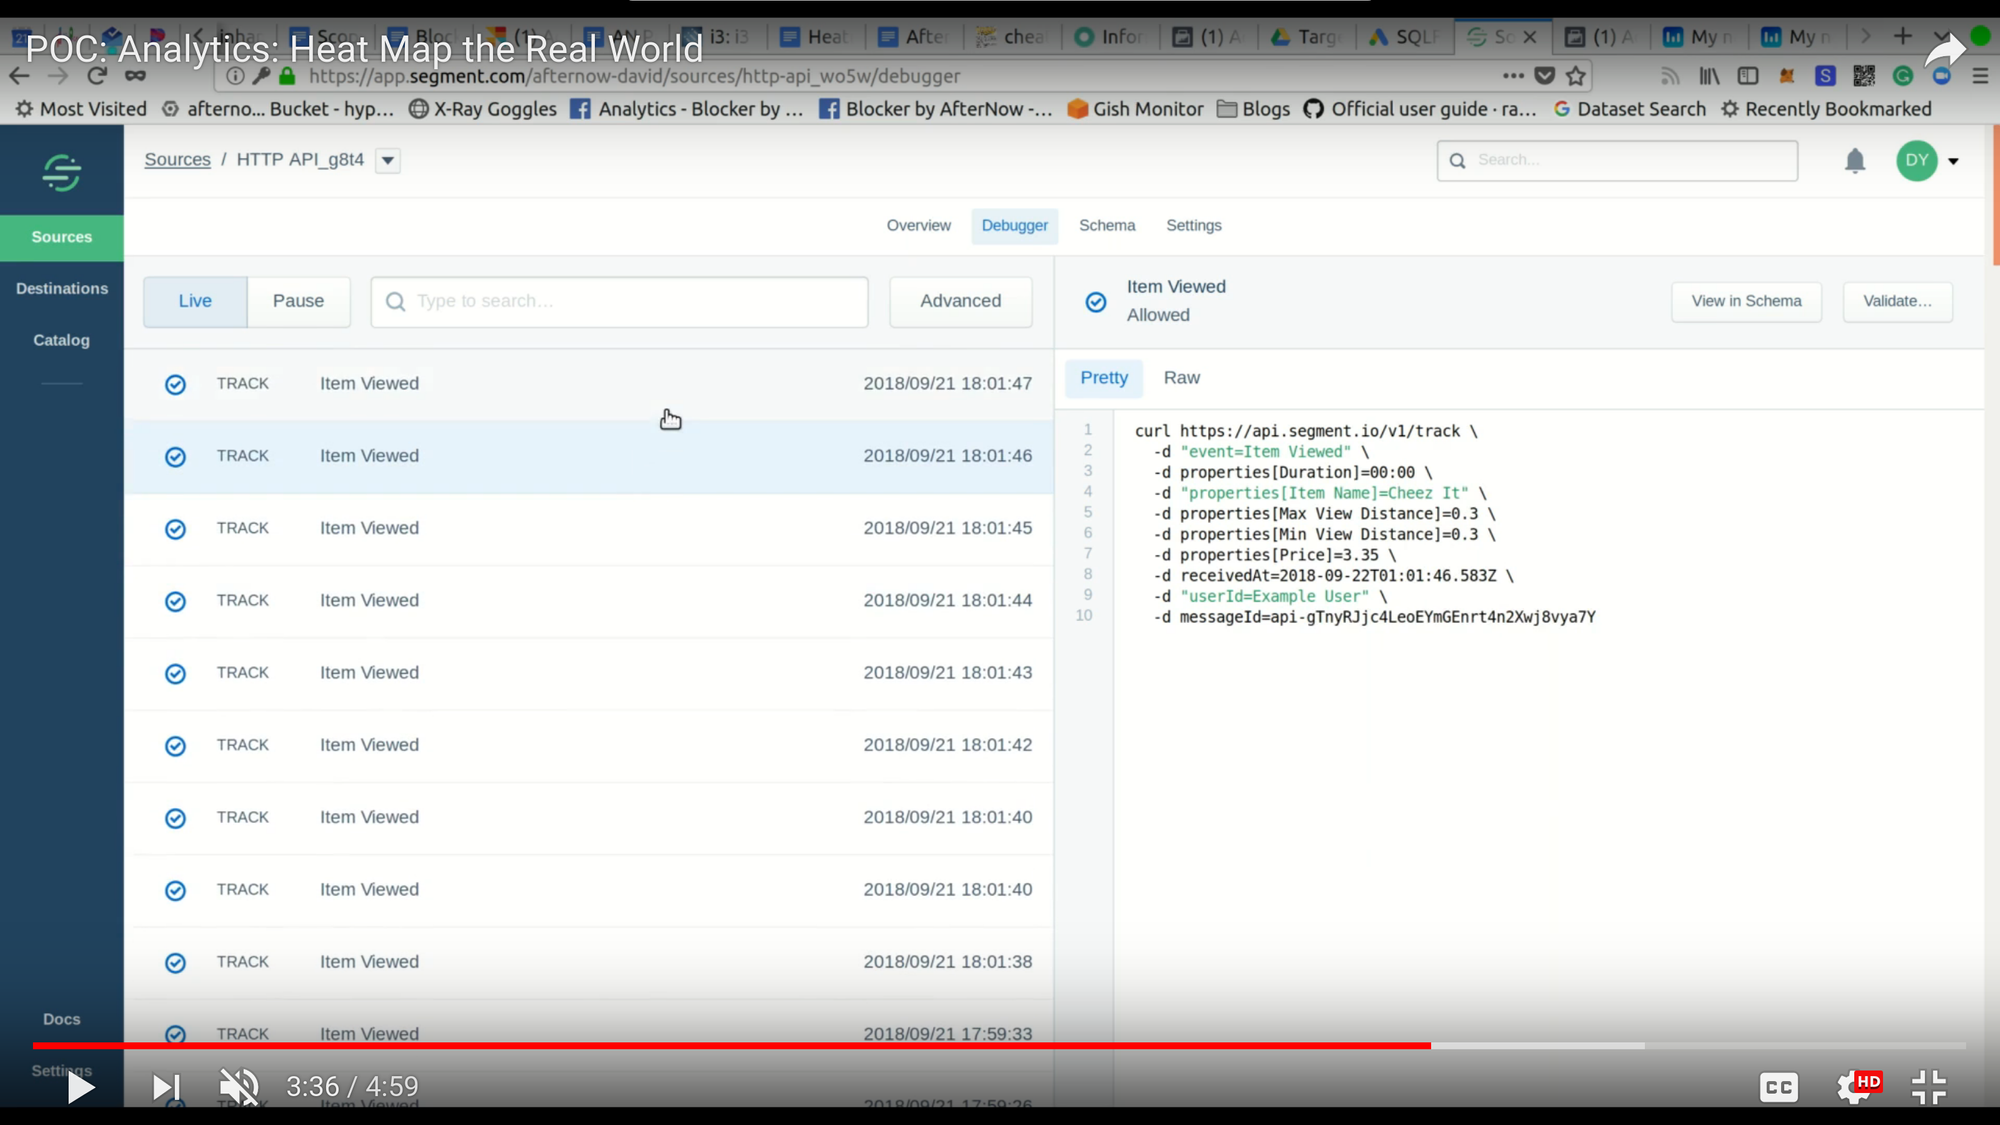Image resolution: width=2000 pixels, height=1125 pixels.
Task: Click the DY user avatar
Action: [1916, 161]
